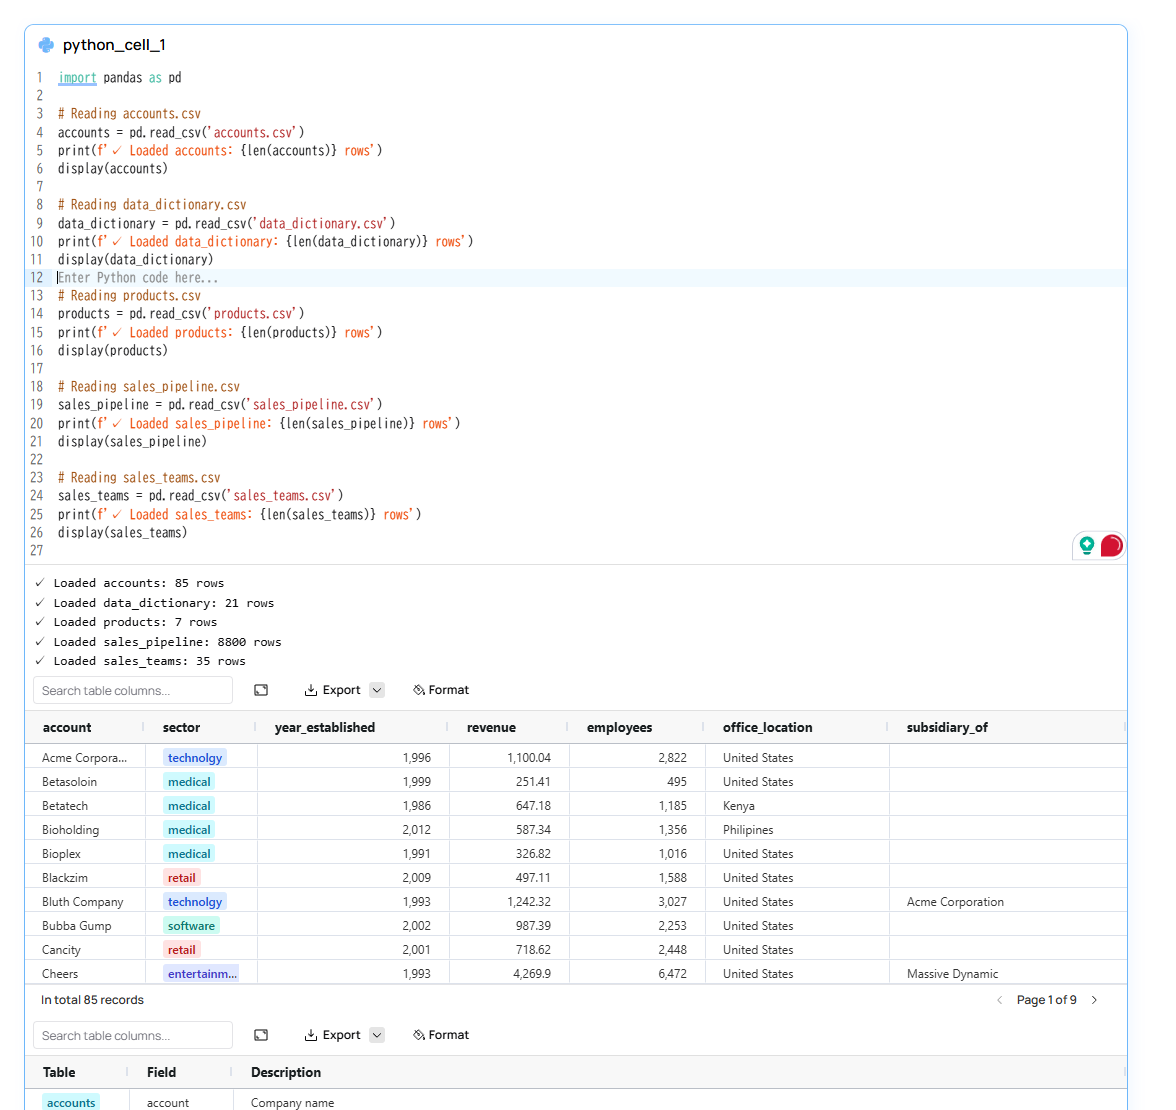This screenshot has height=1110, width=1176.
Task: Sort by the sector column header
Action: pyautogui.click(x=182, y=728)
